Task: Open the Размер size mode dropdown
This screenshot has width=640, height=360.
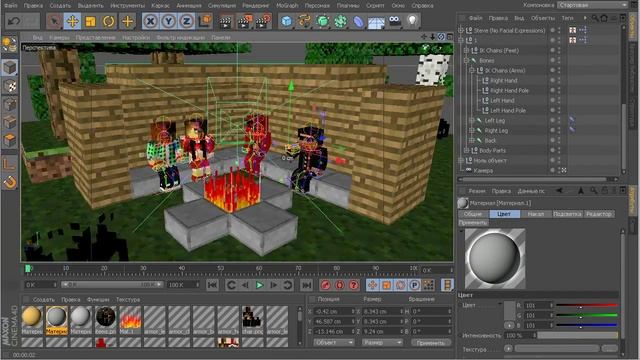Action: click(382, 342)
